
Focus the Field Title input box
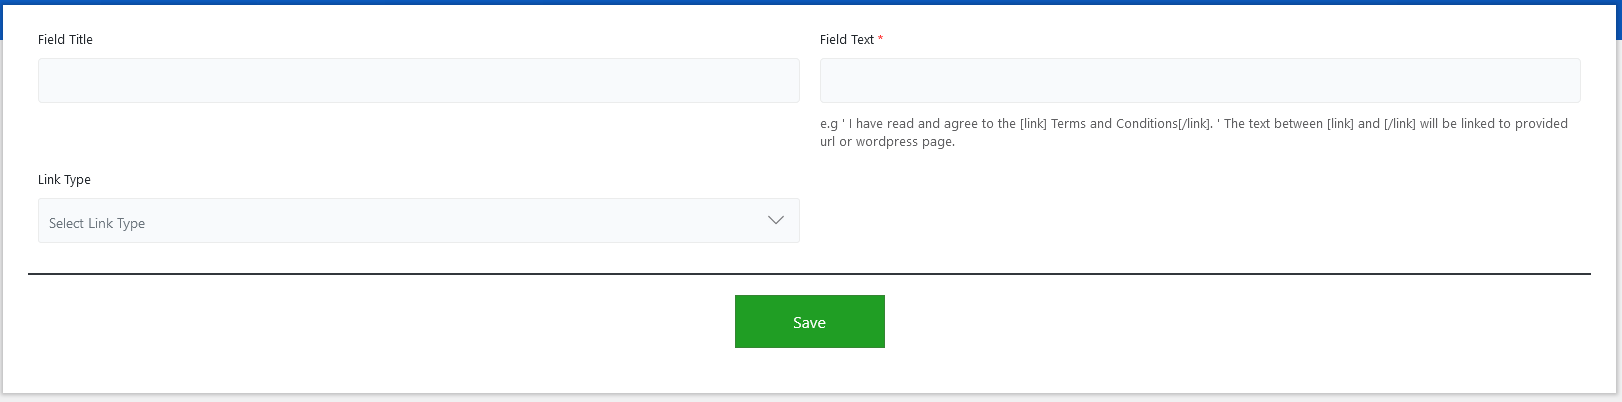pos(418,81)
